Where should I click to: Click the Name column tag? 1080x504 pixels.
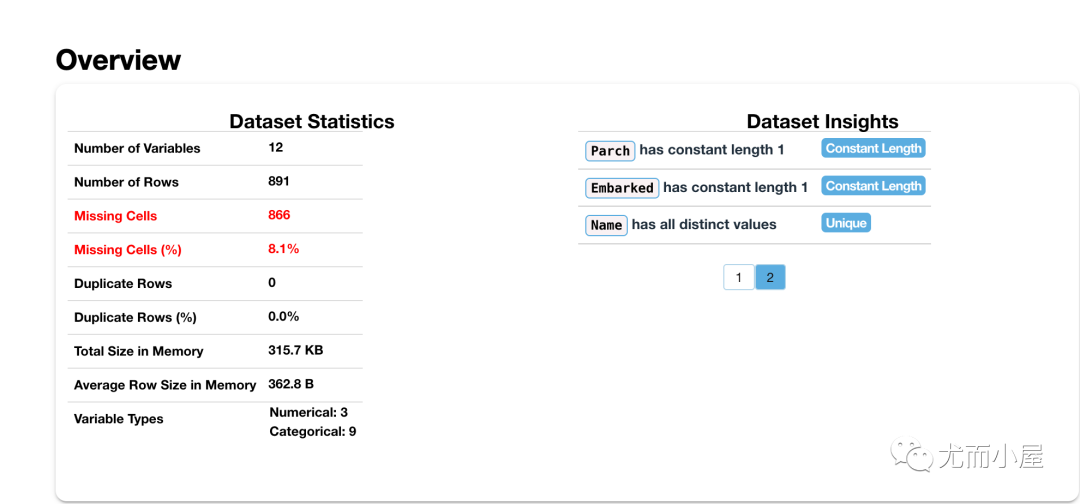click(606, 225)
